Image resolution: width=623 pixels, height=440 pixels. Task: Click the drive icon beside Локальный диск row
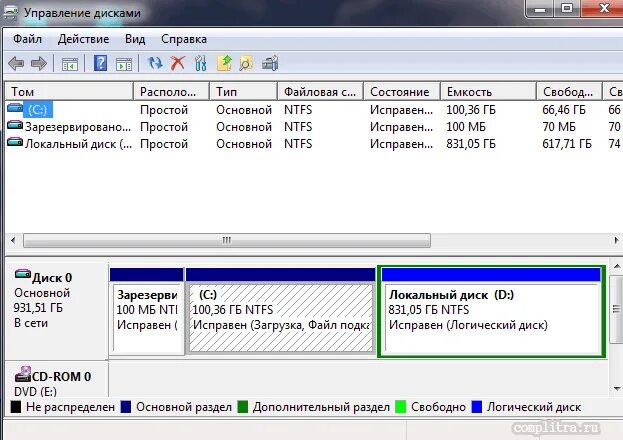[x=15, y=142]
